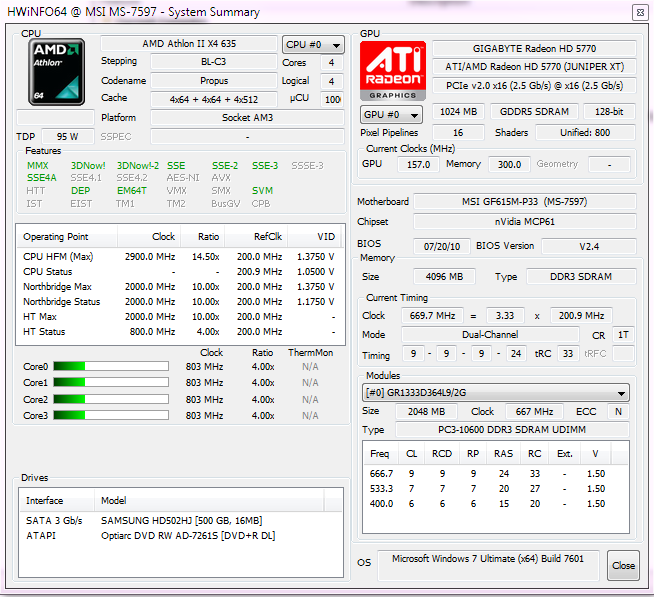Close the System Summary window via X
The width and height of the screenshot is (654, 597).
point(640,13)
